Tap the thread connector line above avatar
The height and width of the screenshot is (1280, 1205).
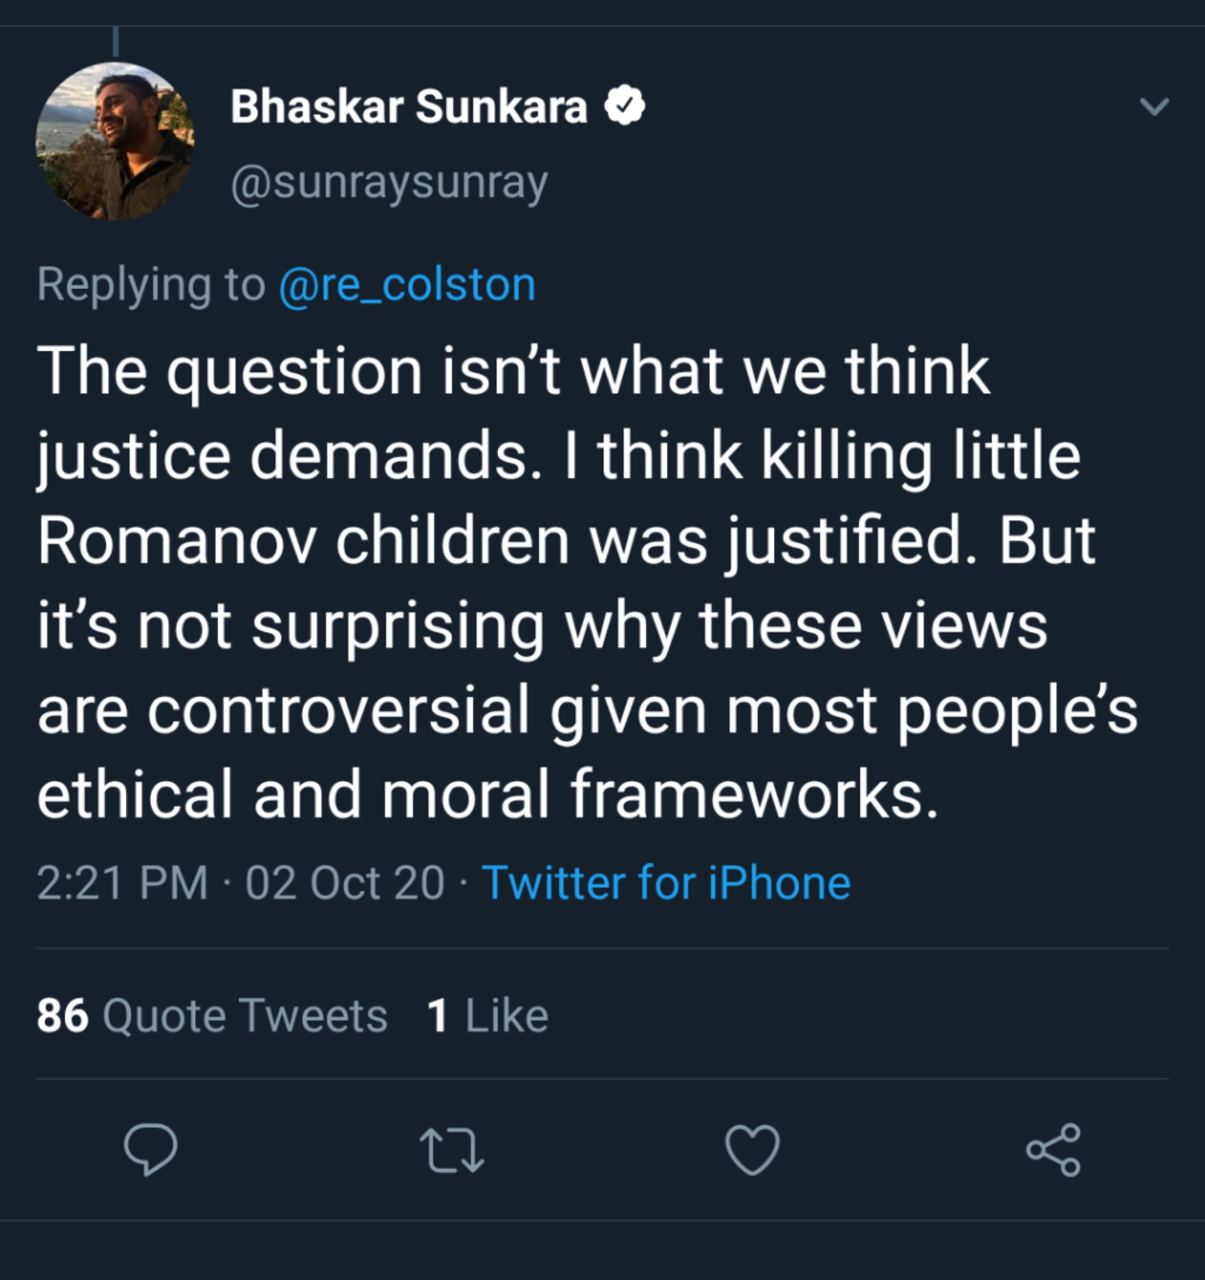(115, 40)
